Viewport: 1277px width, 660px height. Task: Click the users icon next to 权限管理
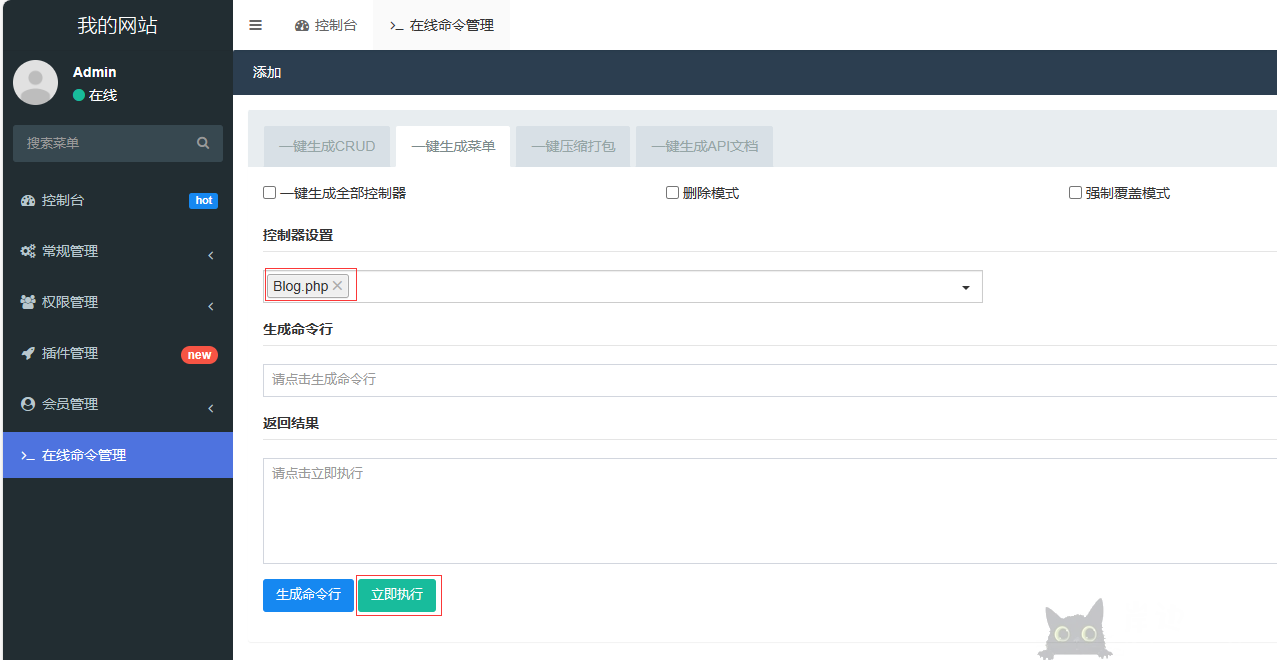pos(28,302)
